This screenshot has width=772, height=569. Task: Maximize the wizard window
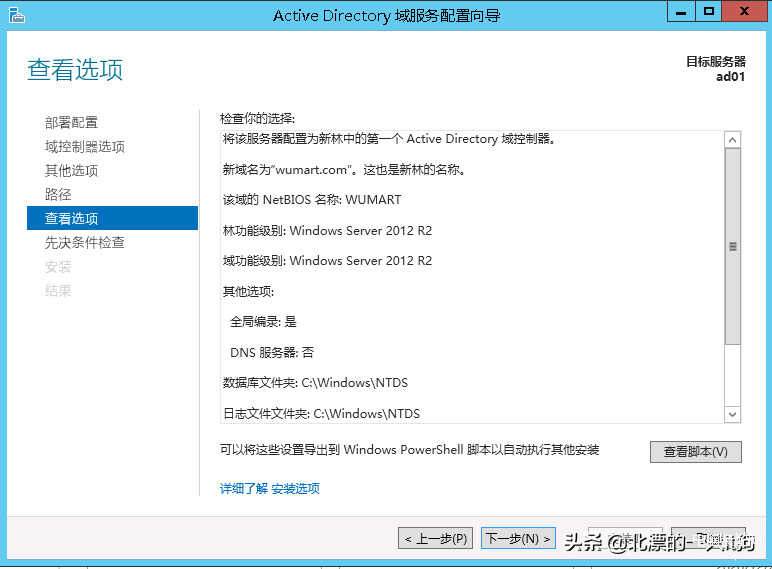pyautogui.click(x=708, y=12)
